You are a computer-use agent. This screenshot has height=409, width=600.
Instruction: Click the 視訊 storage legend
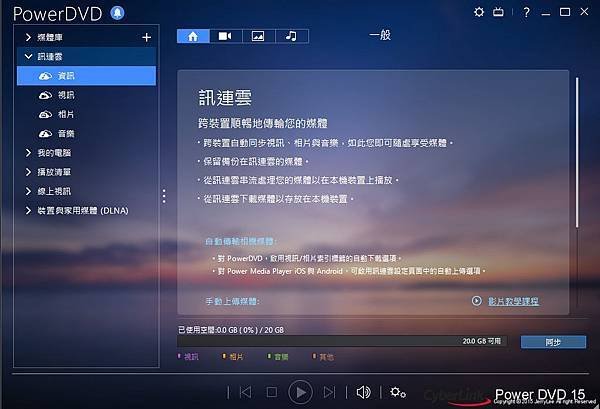[x=188, y=357]
